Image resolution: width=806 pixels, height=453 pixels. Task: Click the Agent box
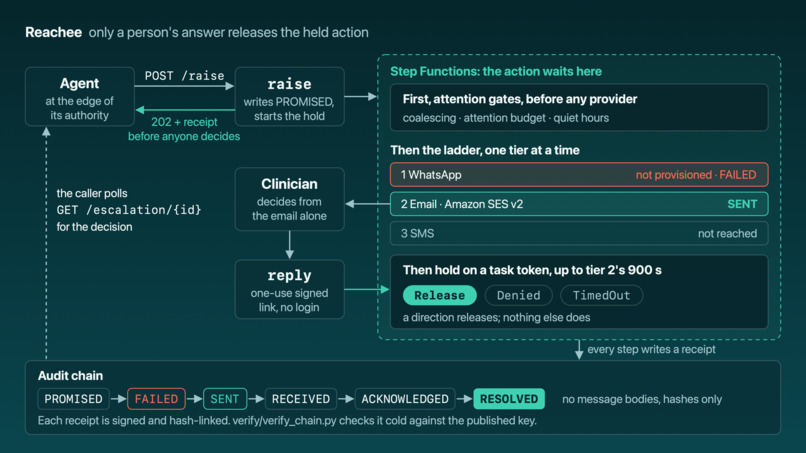pyautogui.click(x=80, y=97)
